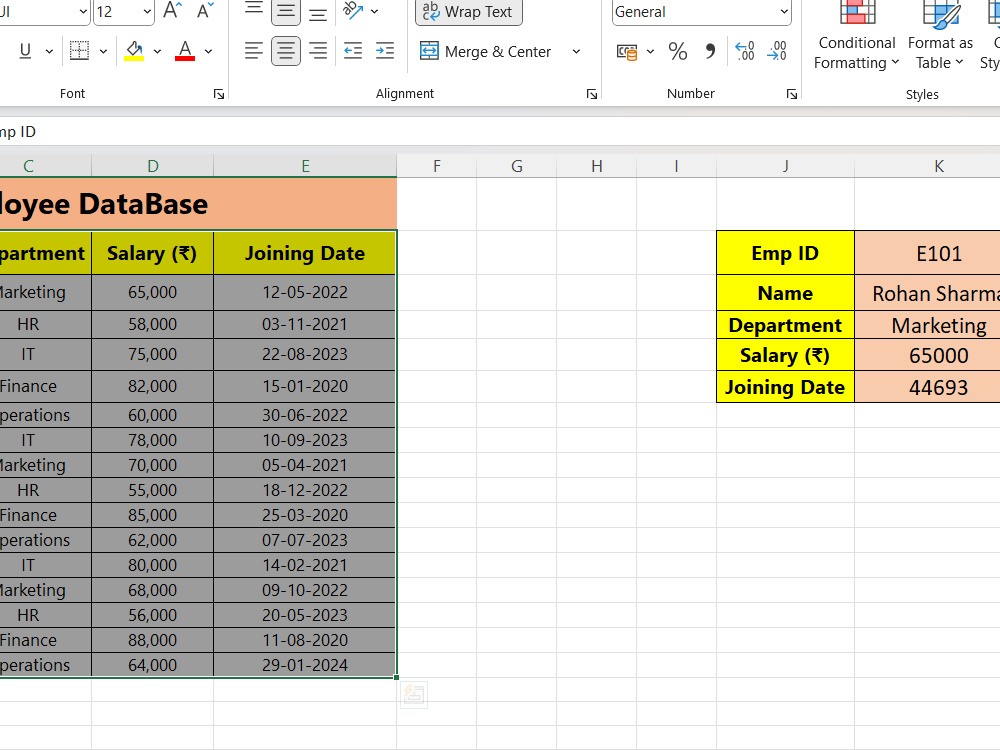Viewport: 1000px width, 750px height.
Task: Align text right
Action: tap(318, 51)
